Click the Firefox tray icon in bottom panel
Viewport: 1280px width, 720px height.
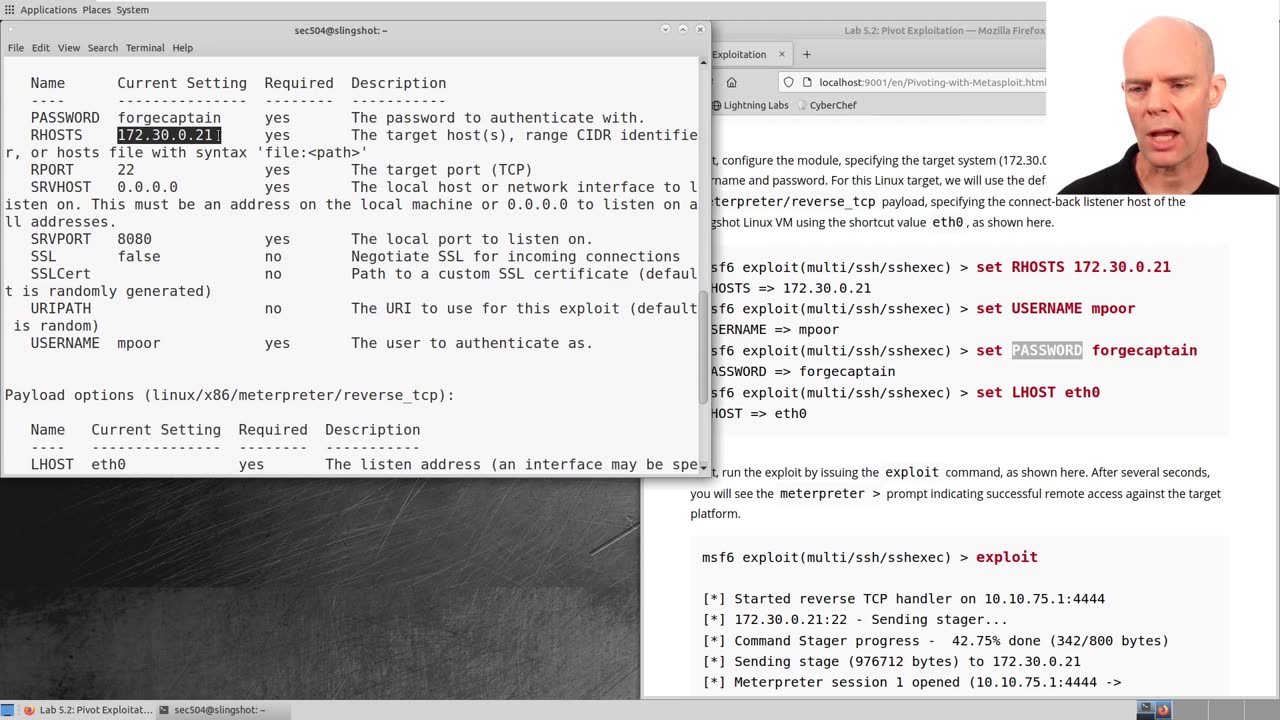click(x=1163, y=710)
